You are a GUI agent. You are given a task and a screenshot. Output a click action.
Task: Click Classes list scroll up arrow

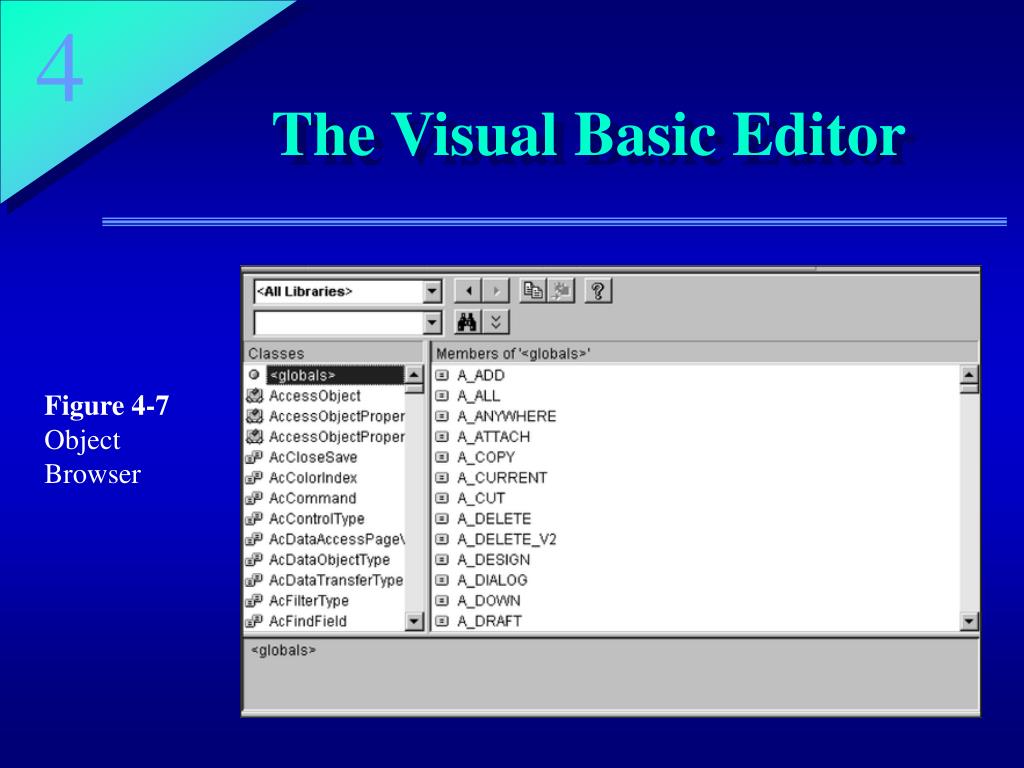415,375
